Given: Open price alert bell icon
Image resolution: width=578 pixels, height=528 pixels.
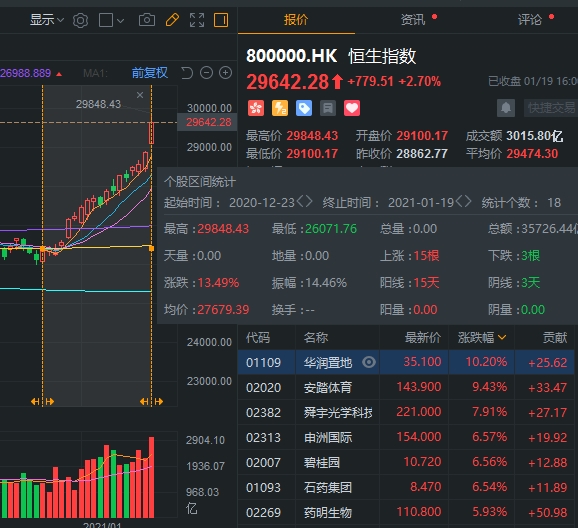Looking at the screenshot, I should (506, 108).
